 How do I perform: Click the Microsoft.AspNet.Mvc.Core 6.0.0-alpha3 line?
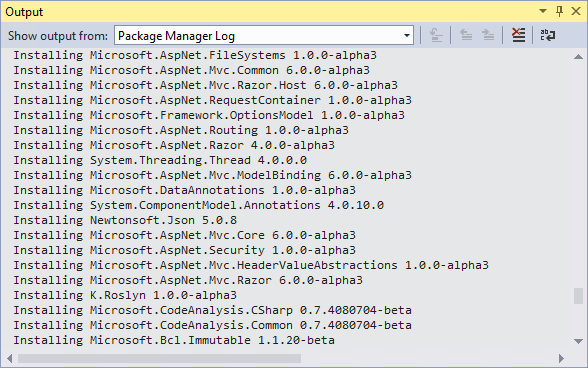pyautogui.click(x=184, y=235)
